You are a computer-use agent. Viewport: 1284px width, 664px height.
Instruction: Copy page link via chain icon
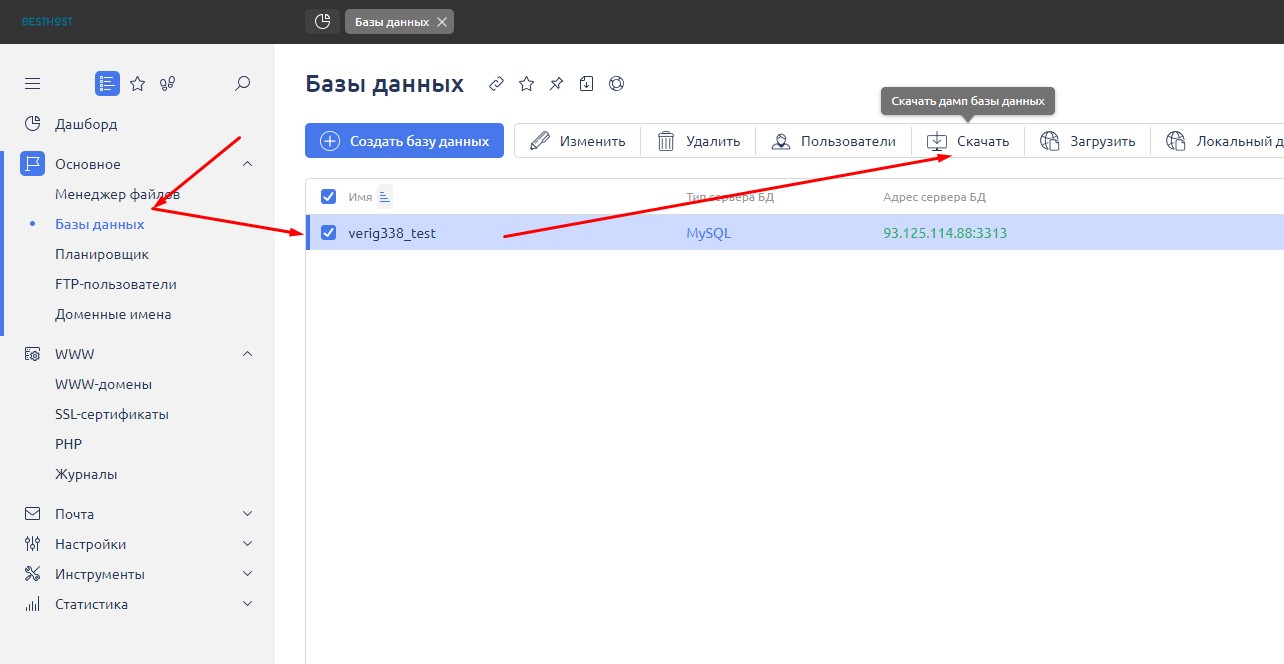pos(496,84)
